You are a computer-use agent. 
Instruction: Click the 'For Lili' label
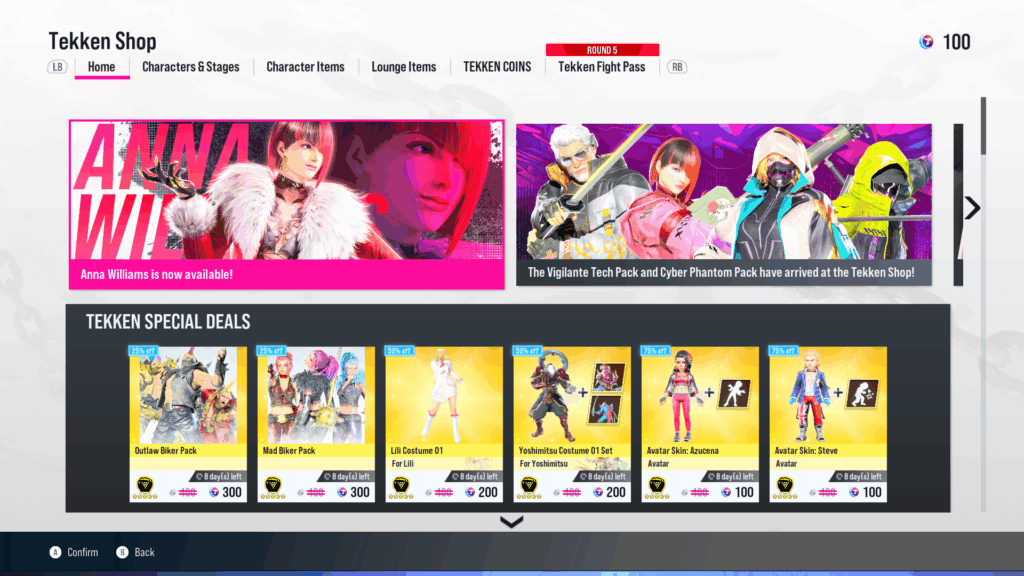[402, 464]
